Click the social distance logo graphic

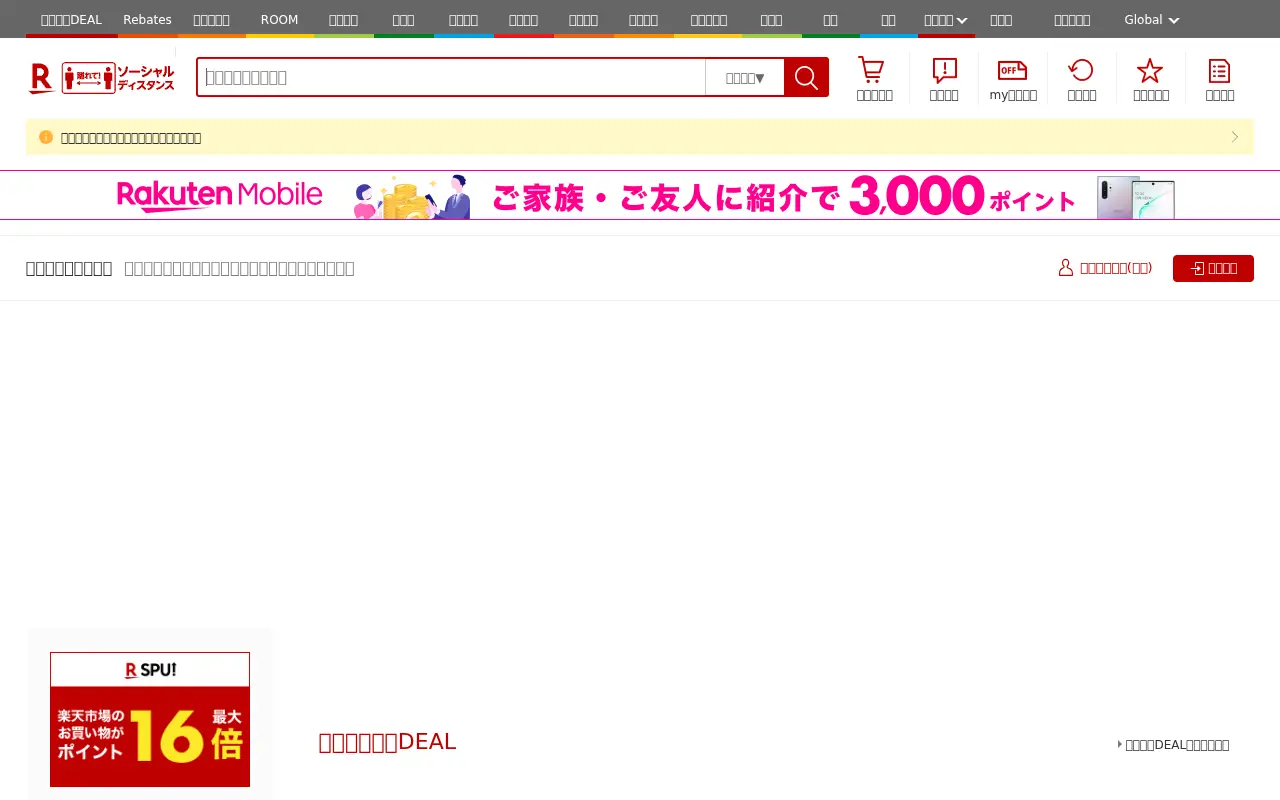coord(118,78)
